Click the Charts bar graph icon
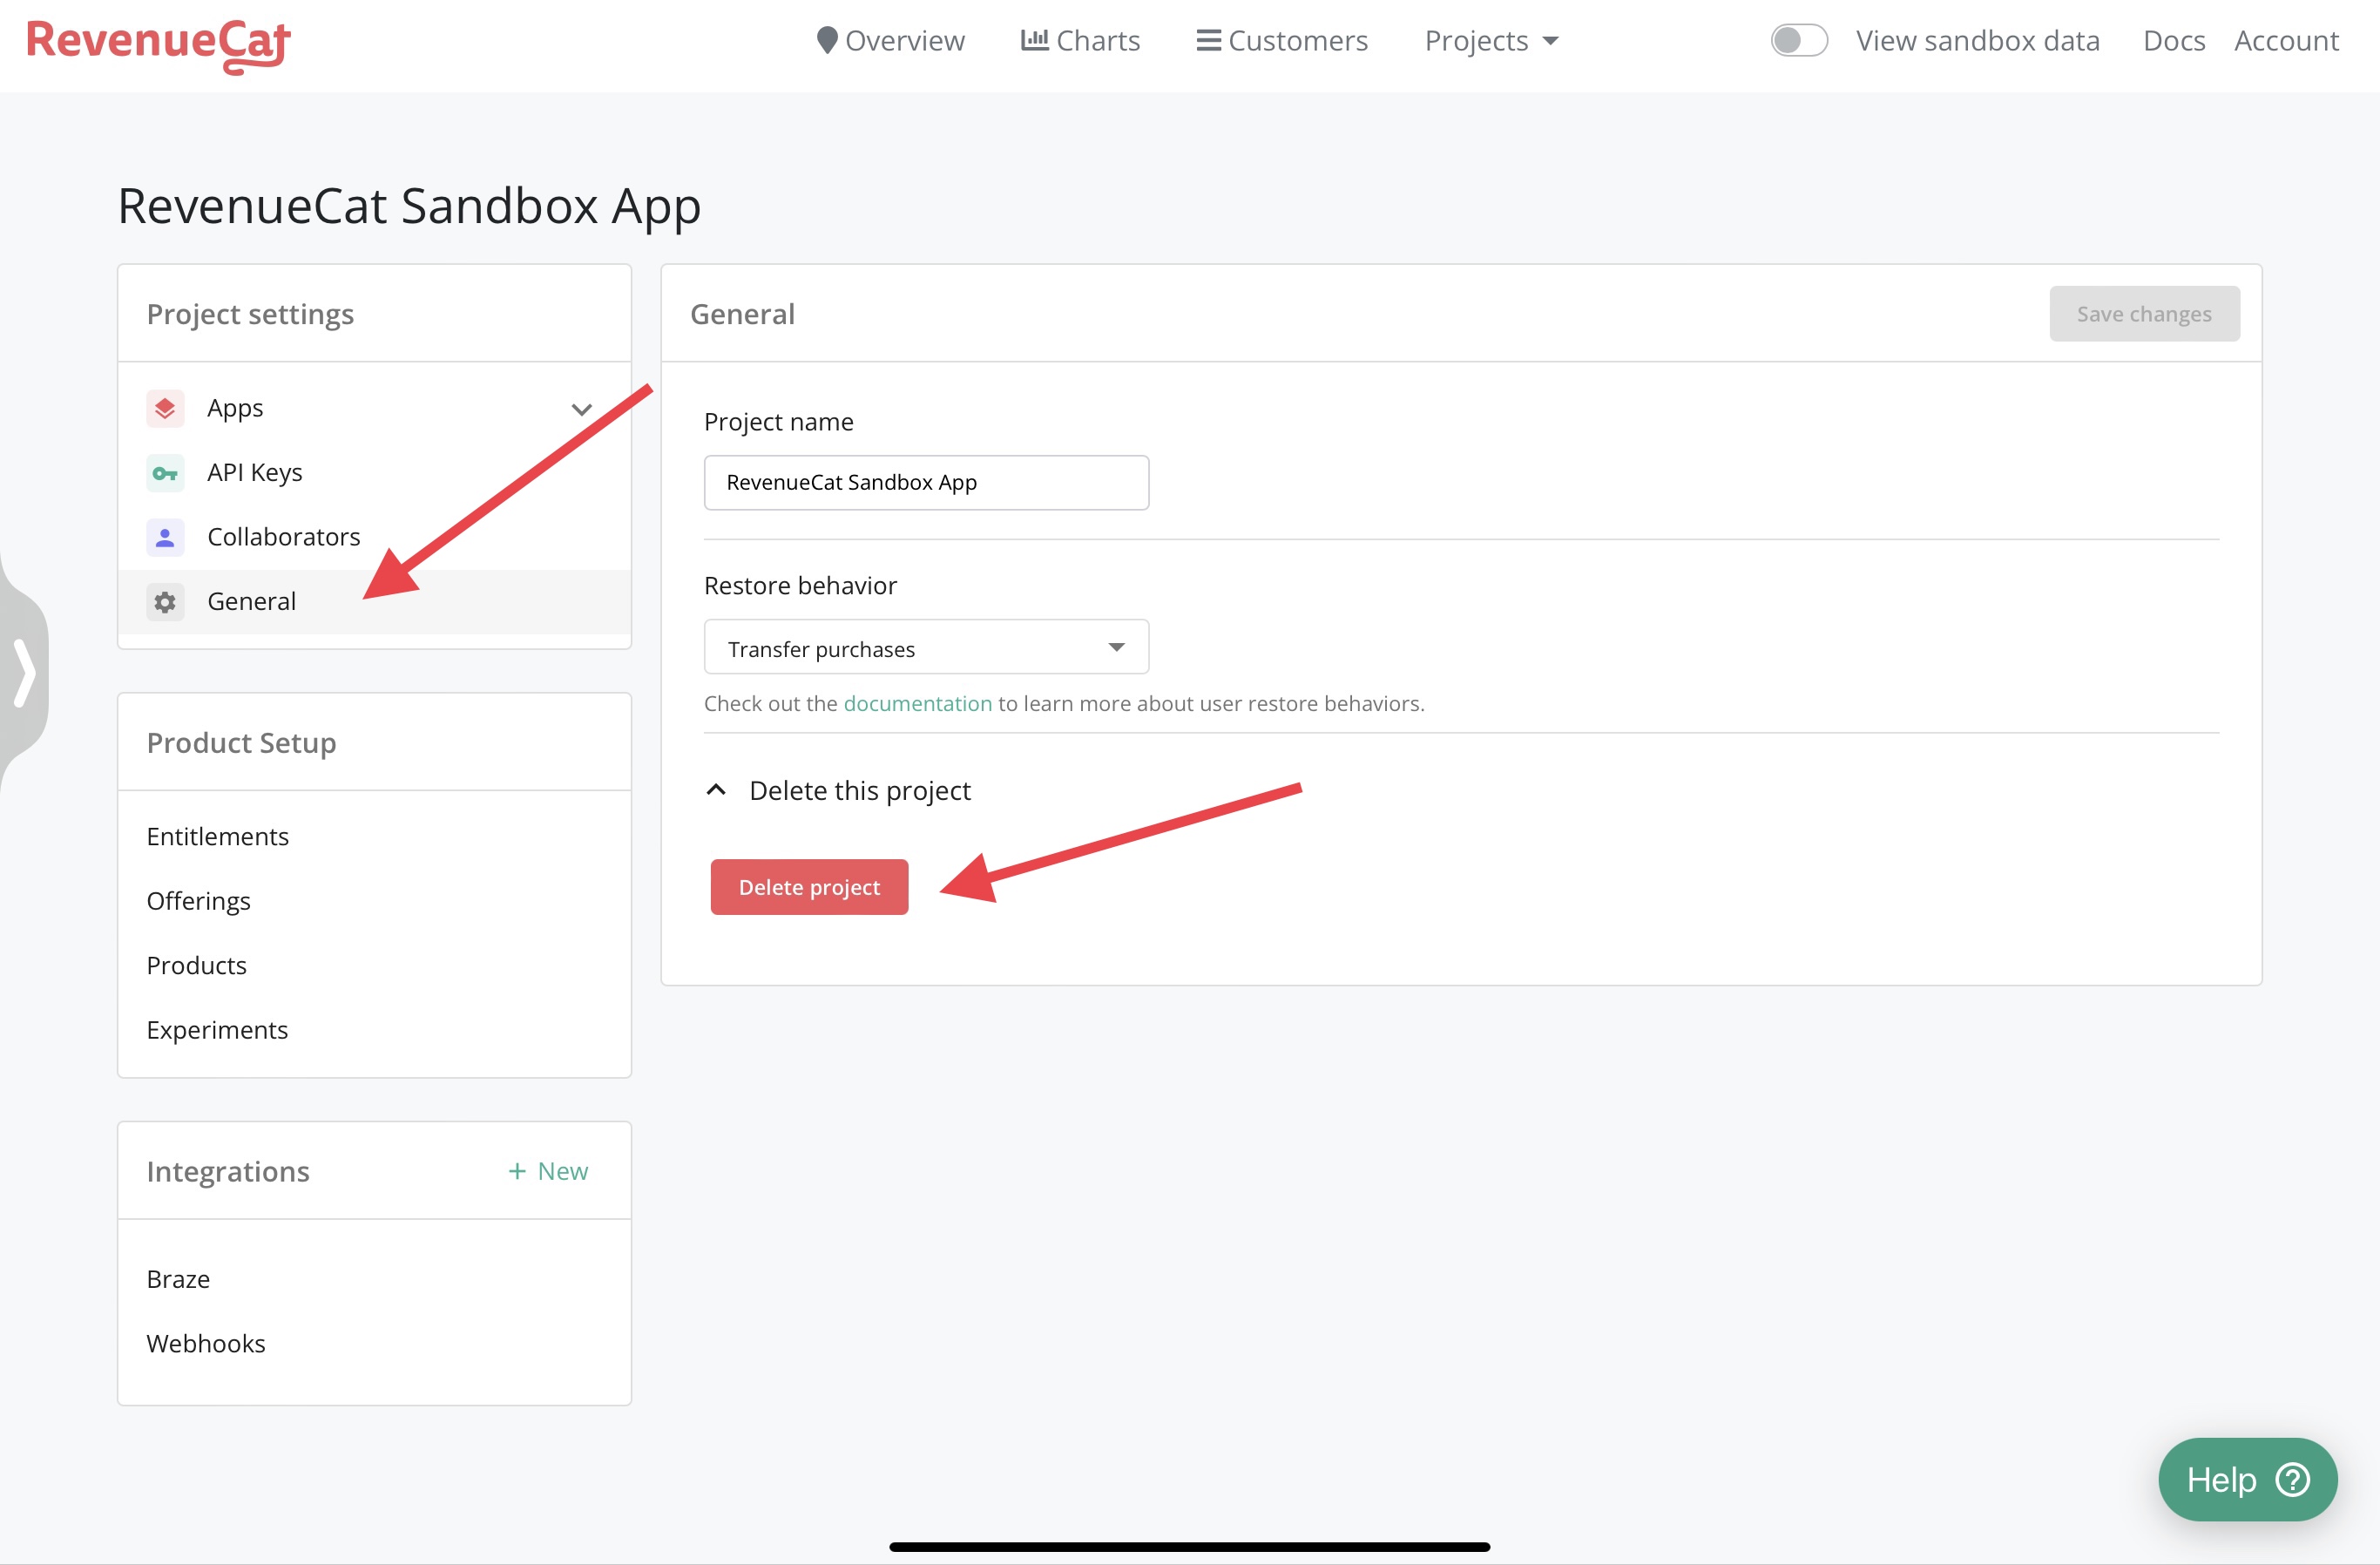Screen dimensions: 2380x1565 1034,40
